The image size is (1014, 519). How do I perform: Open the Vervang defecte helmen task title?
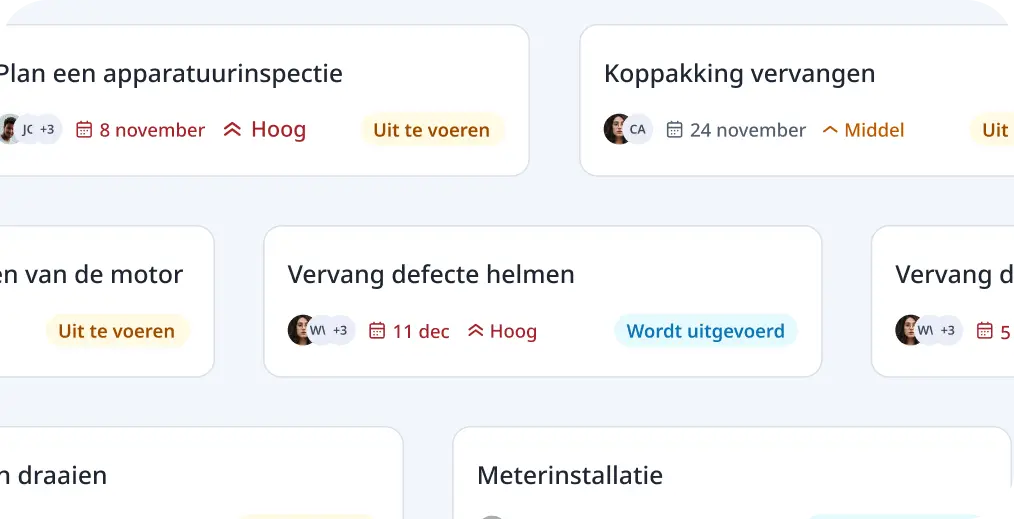click(x=431, y=275)
